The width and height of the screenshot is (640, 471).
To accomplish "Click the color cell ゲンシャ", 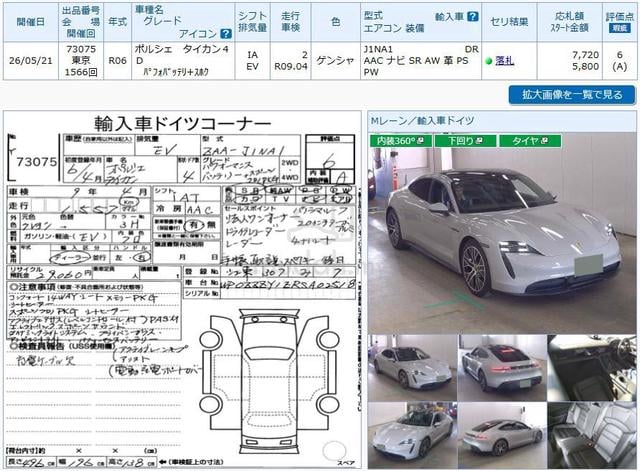I will click(x=336, y=61).
